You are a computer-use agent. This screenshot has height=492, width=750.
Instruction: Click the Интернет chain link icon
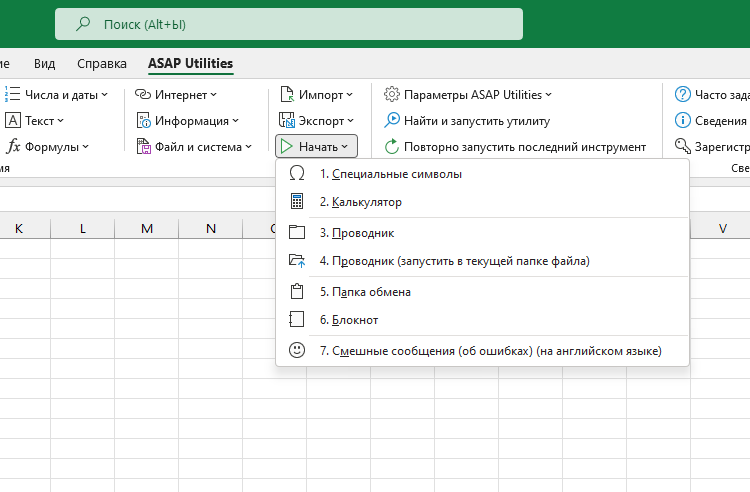point(143,95)
